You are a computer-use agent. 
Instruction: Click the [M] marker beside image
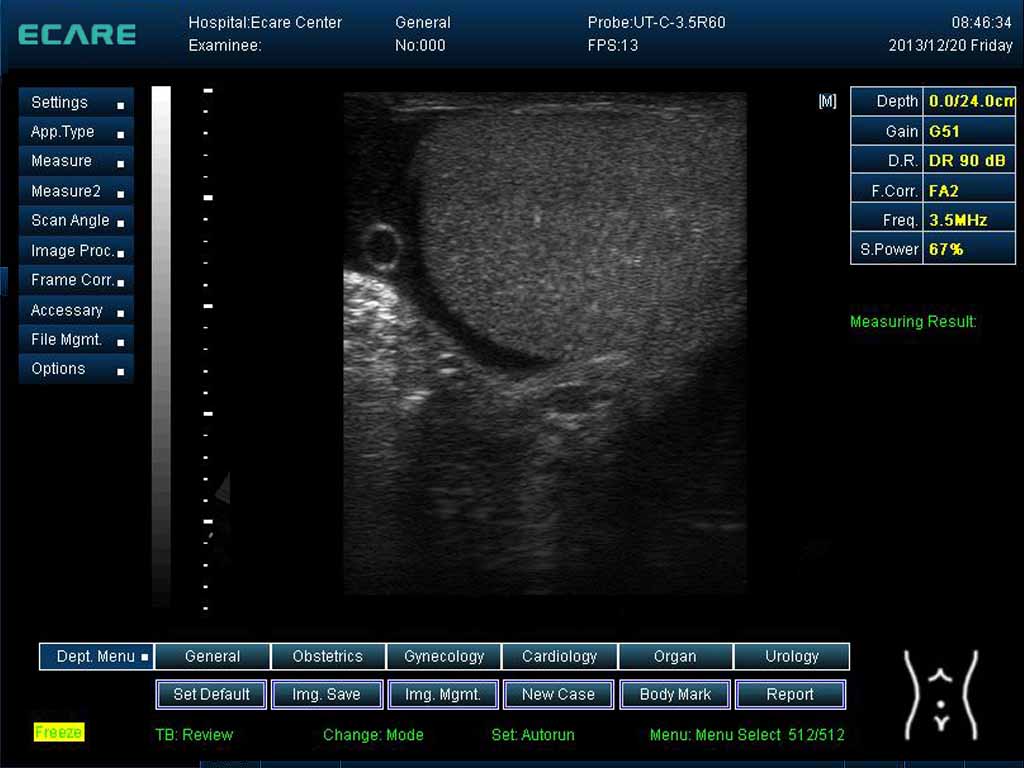point(827,101)
